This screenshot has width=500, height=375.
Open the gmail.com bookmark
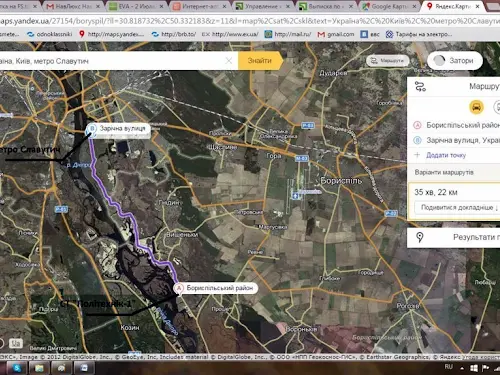click(336, 34)
